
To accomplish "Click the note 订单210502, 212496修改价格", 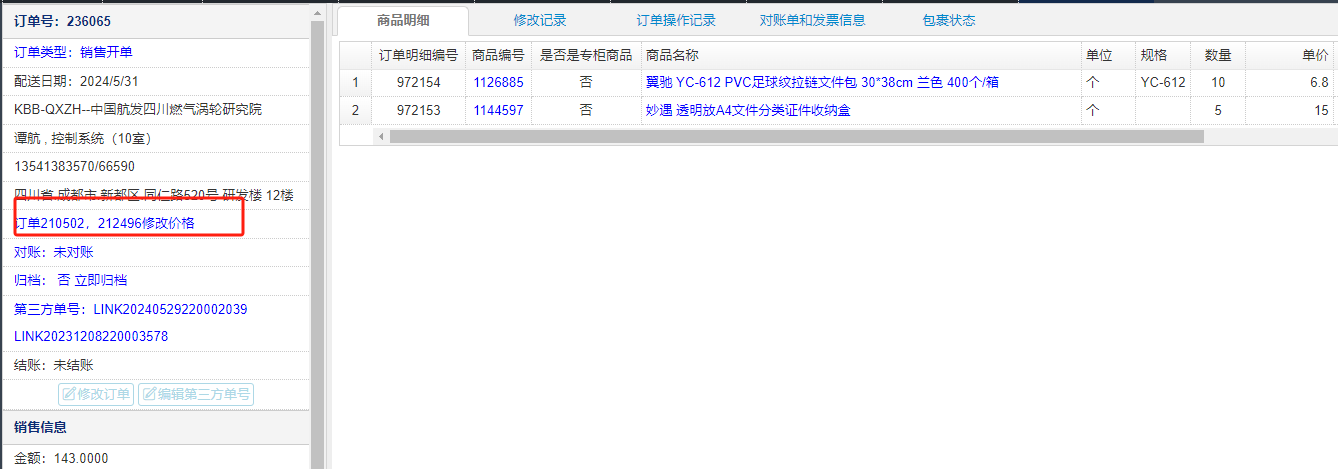I will tap(104, 223).
